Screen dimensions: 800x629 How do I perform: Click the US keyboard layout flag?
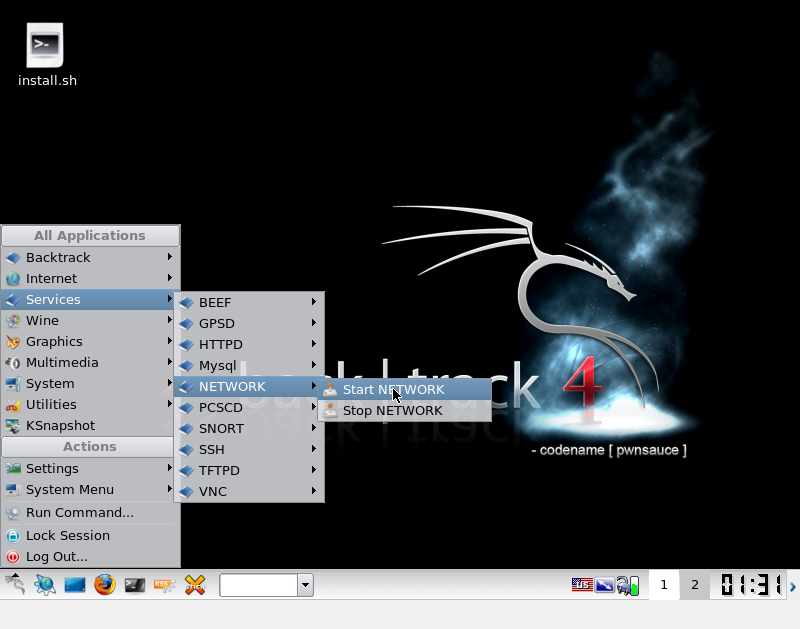[x=582, y=585]
